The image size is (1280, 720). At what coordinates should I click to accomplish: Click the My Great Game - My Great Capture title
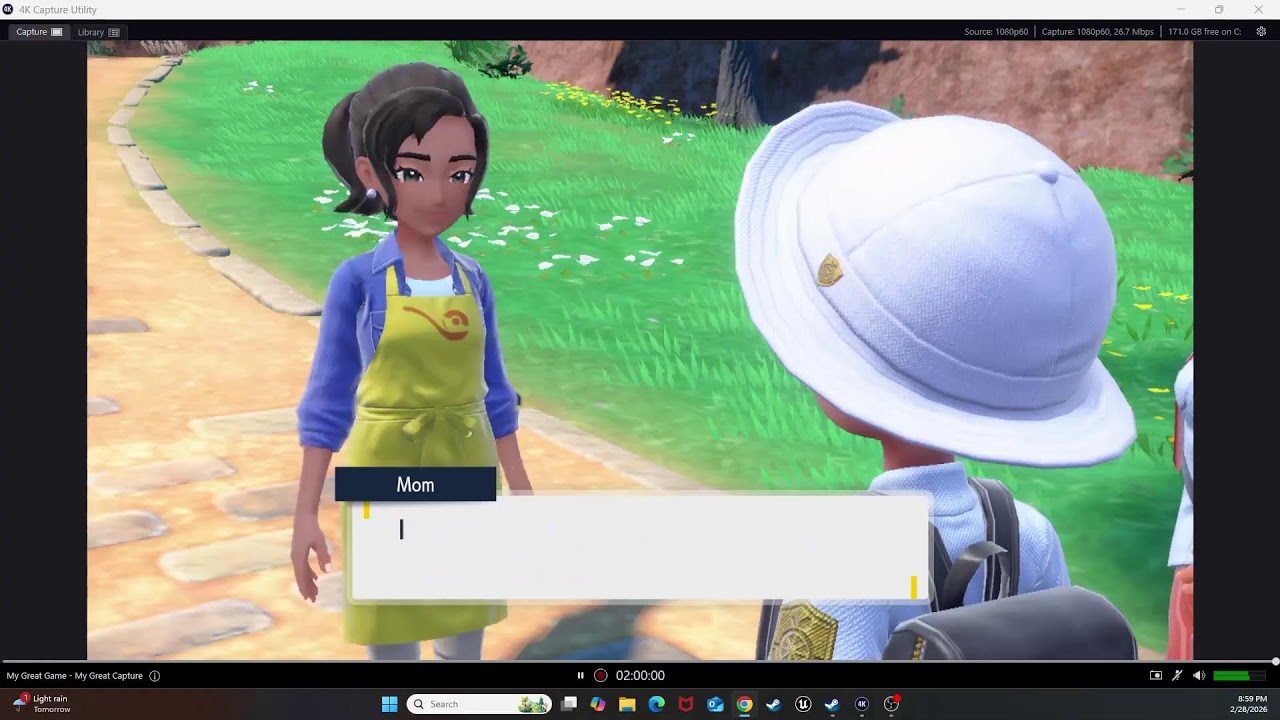tap(75, 676)
